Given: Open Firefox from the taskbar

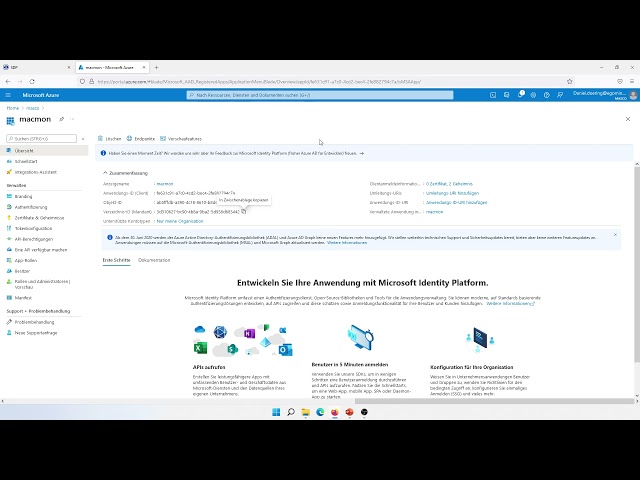Looking at the screenshot, I should point(335,412).
